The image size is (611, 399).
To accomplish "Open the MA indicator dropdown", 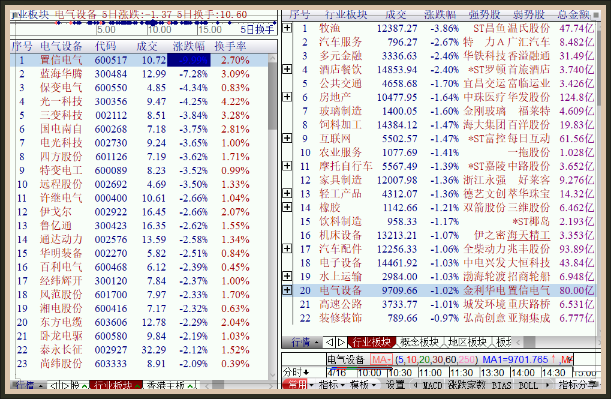I will click(x=381, y=359).
